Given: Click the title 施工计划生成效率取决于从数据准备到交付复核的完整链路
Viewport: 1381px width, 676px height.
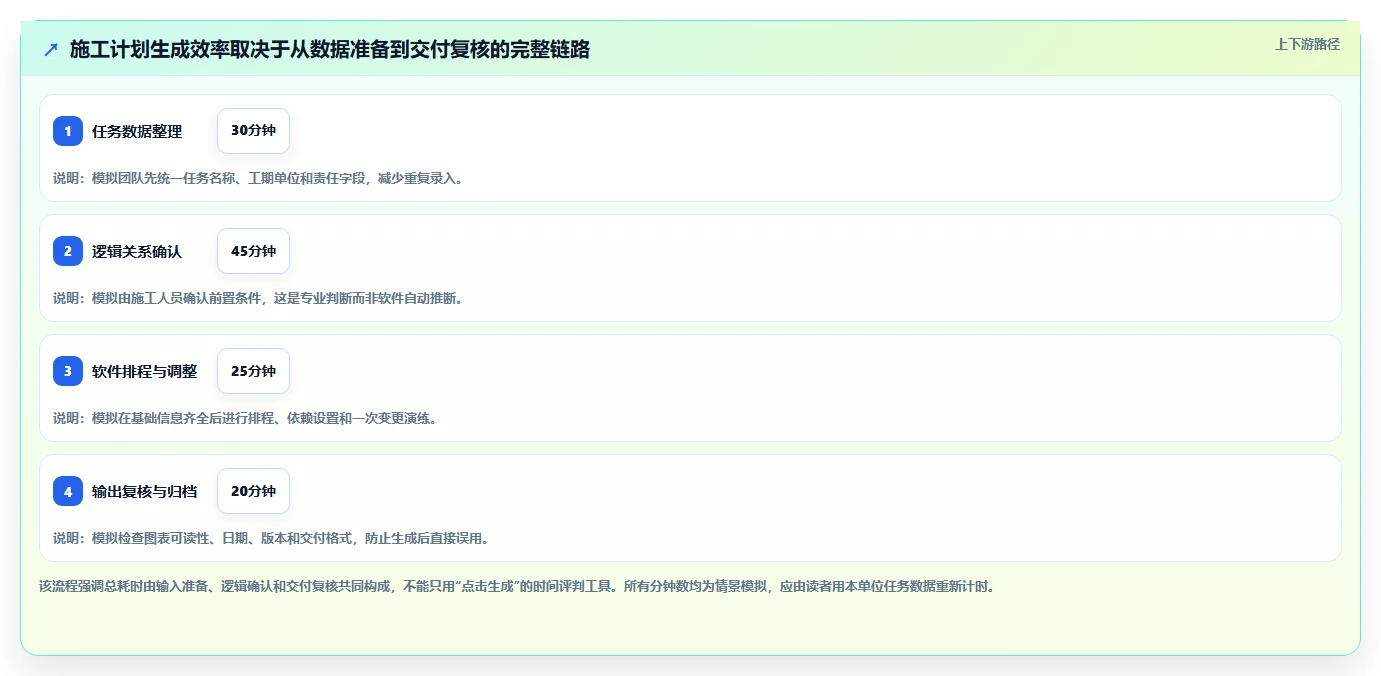Looking at the screenshot, I should click(x=330, y=49).
